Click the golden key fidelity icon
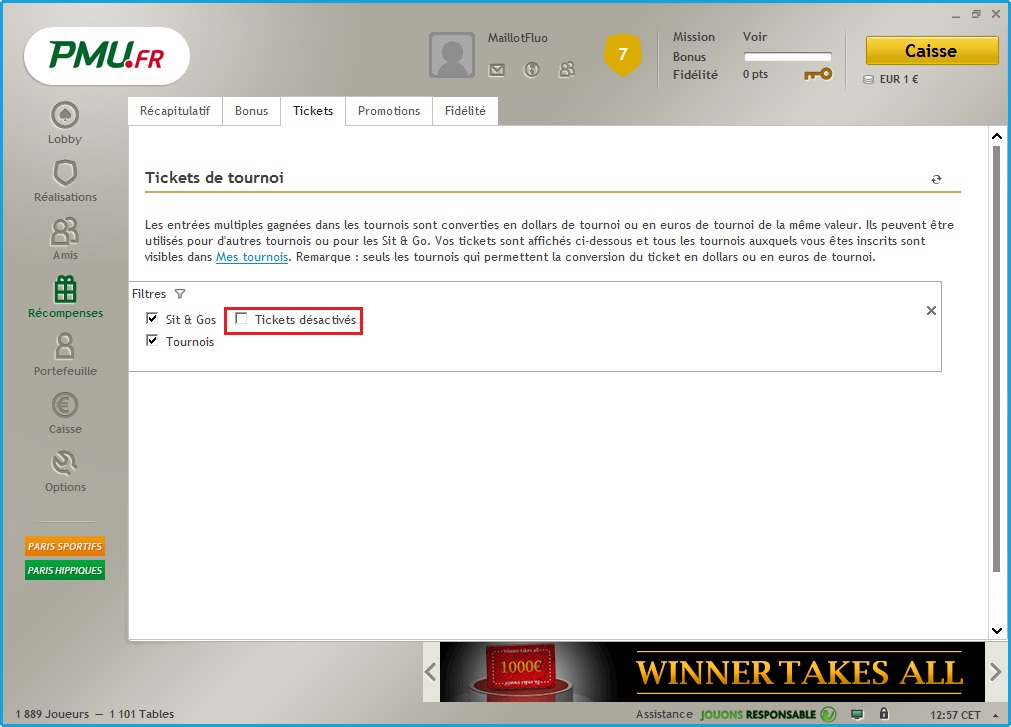 (818, 75)
